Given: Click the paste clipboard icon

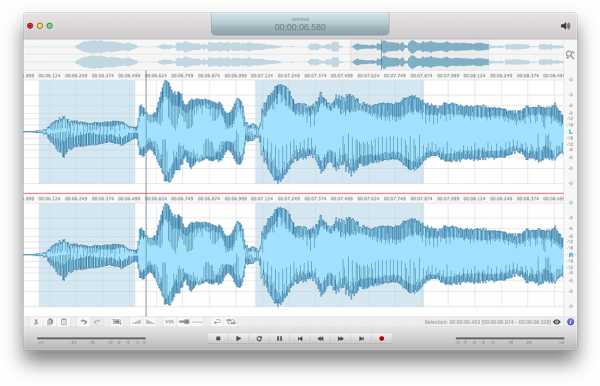Looking at the screenshot, I should 64,322.
